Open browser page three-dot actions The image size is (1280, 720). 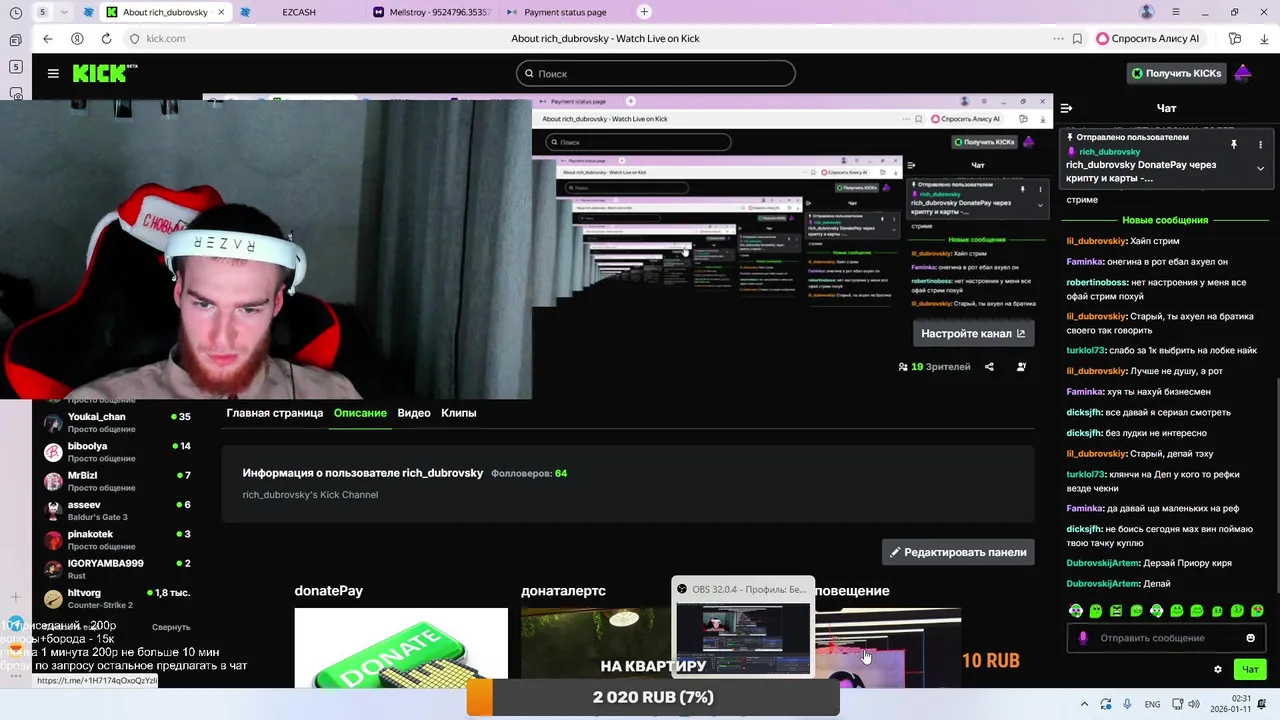point(1058,39)
